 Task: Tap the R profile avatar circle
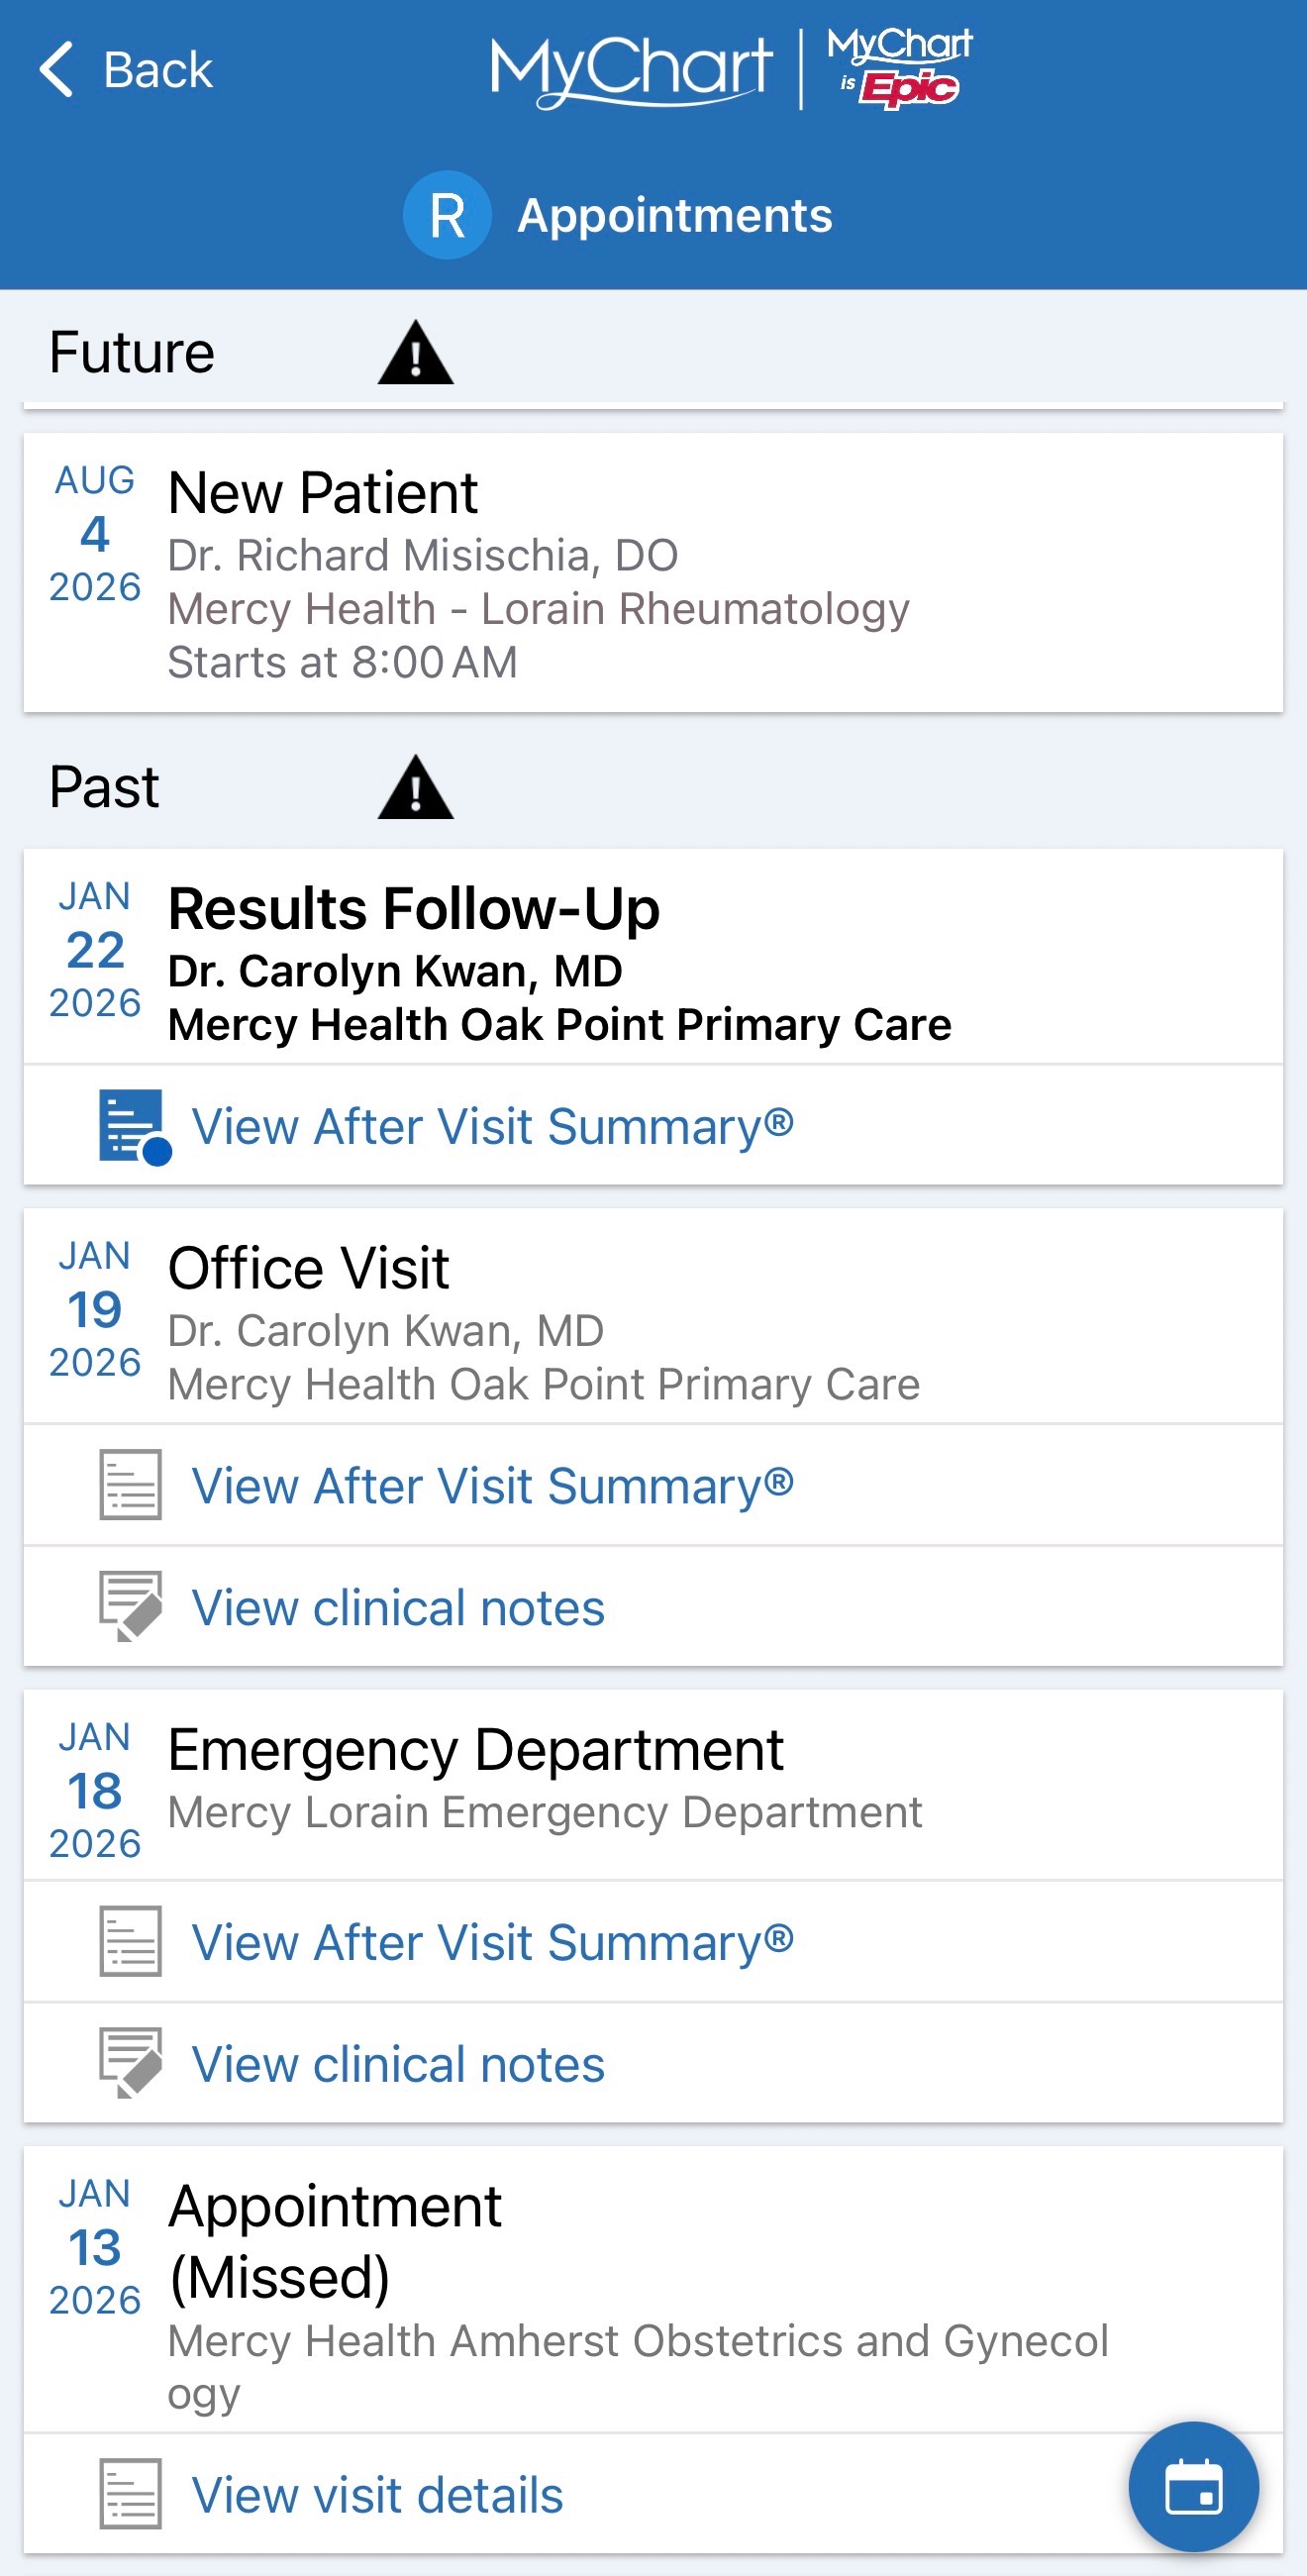click(x=446, y=215)
